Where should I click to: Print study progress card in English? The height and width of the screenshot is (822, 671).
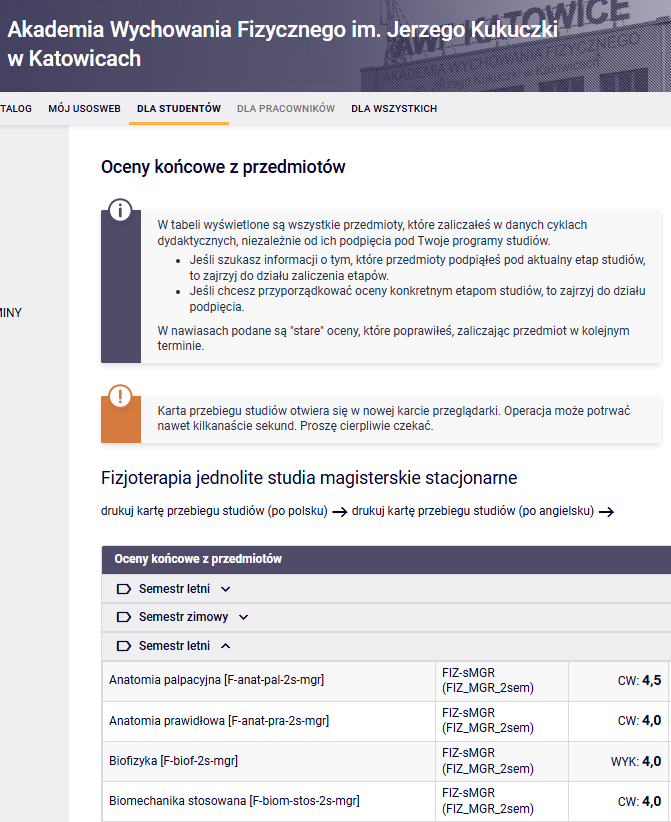pos(473,511)
